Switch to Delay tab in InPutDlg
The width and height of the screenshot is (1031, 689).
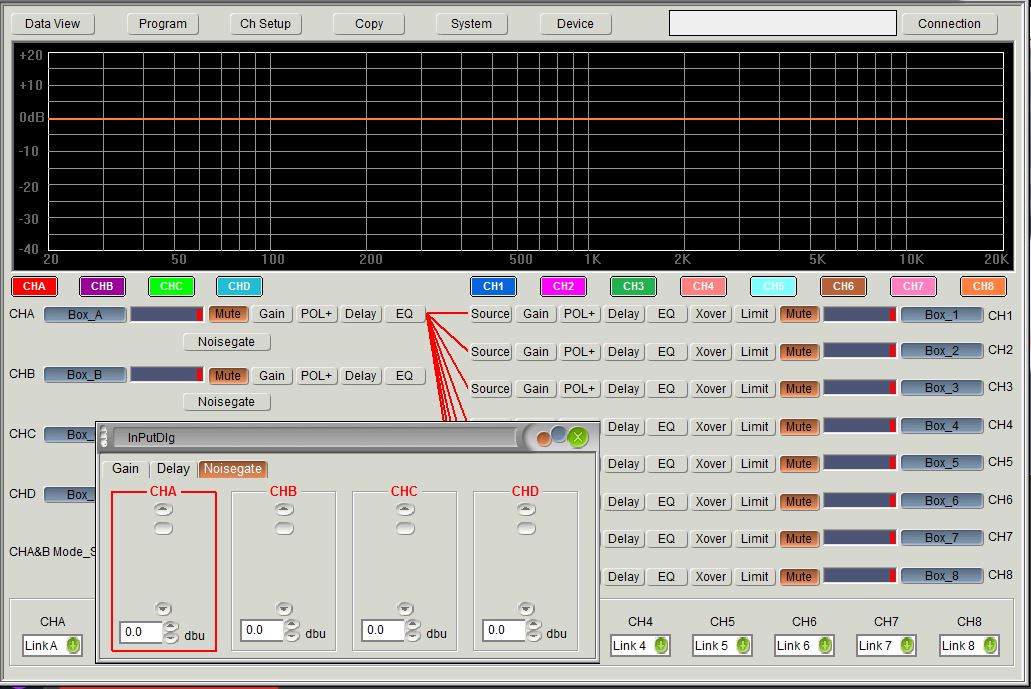[173, 469]
